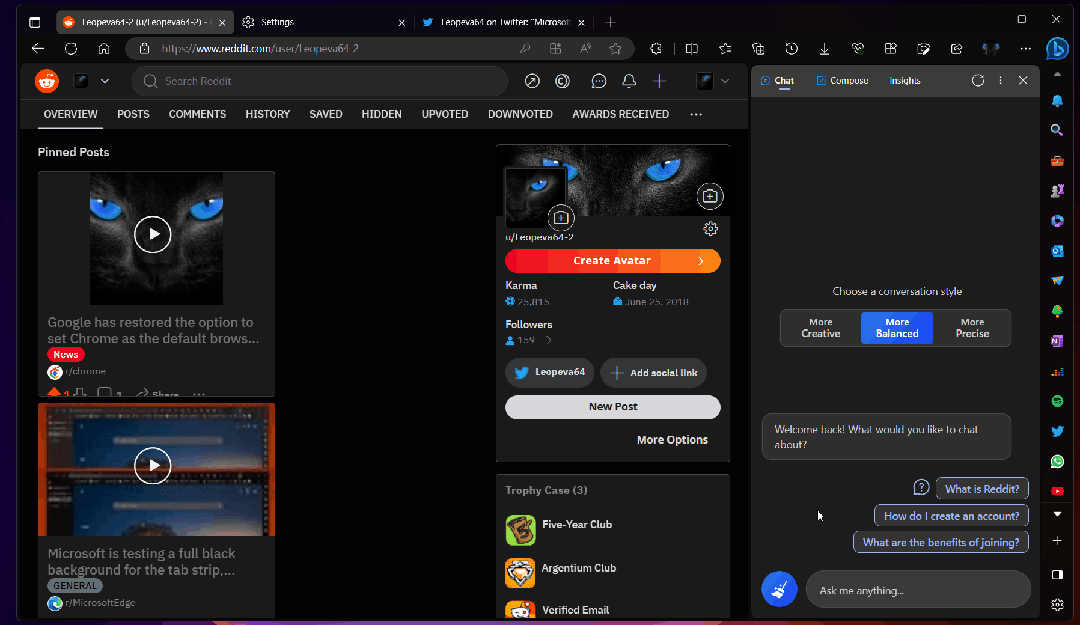Click the Ask me anything input field
The width and height of the screenshot is (1080, 625).
pos(917,589)
